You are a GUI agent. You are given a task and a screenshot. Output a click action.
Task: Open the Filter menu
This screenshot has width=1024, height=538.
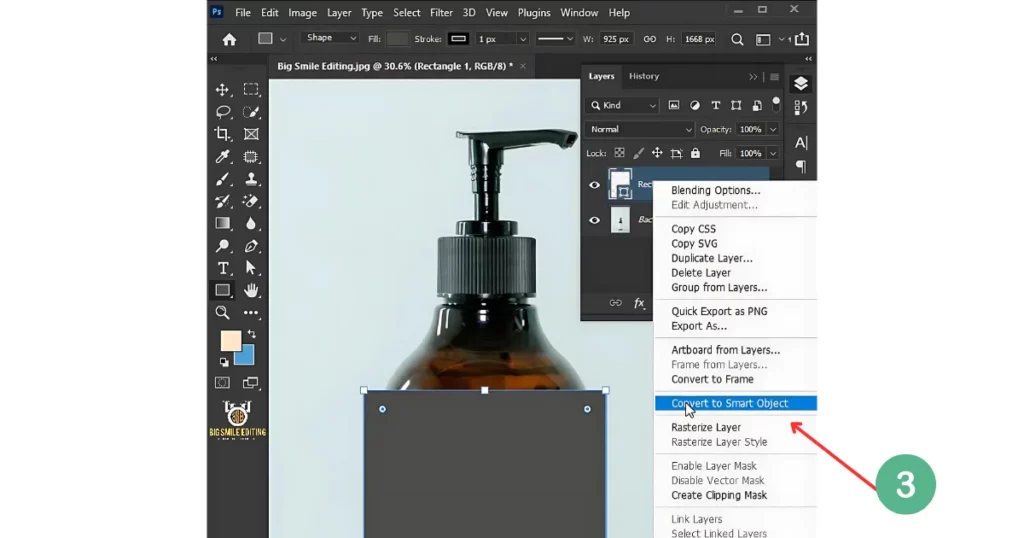(441, 12)
